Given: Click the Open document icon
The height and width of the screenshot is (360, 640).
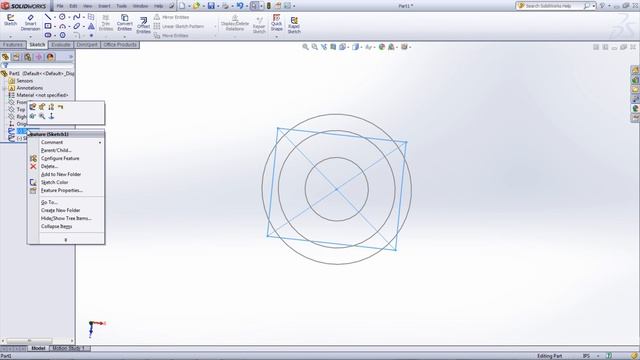Looking at the screenshot, I should pyautogui.click(x=196, y=6).
